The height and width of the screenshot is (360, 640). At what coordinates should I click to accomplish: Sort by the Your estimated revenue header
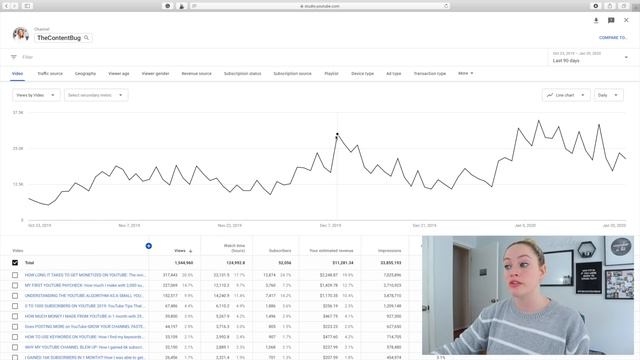pyautogui.click(x=331, y=251)
